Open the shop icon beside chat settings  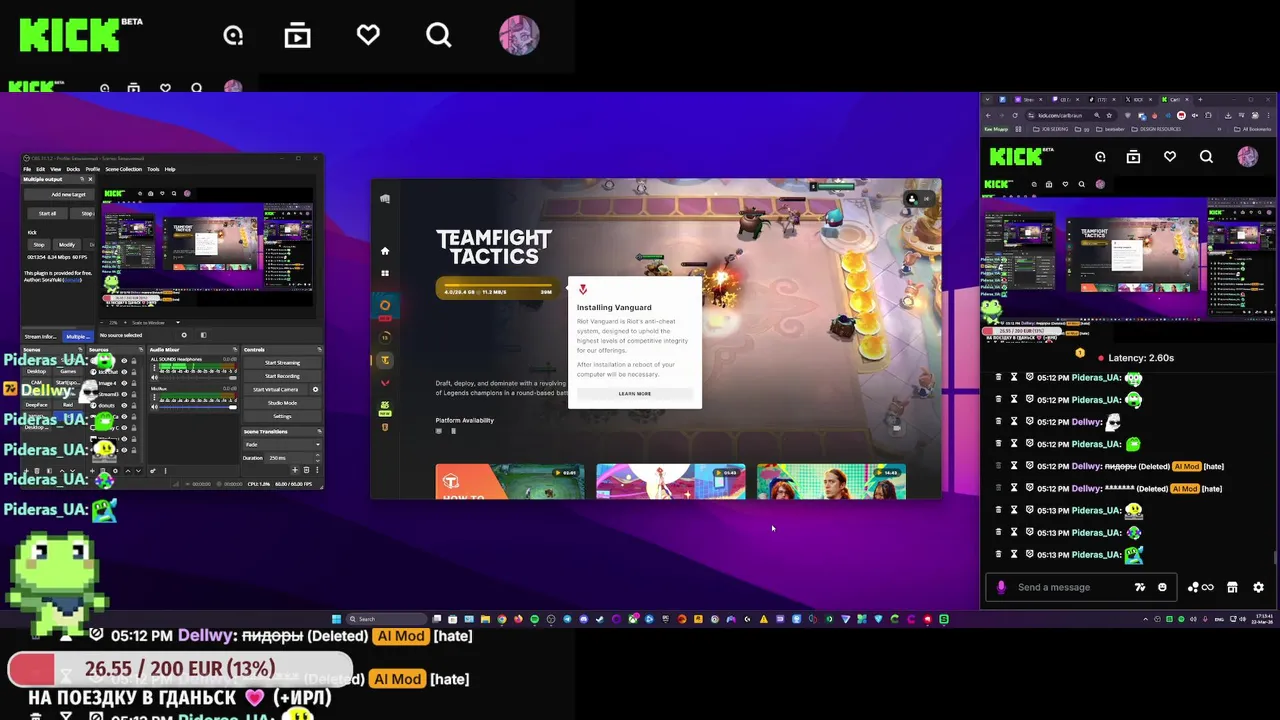(1232, 587)
